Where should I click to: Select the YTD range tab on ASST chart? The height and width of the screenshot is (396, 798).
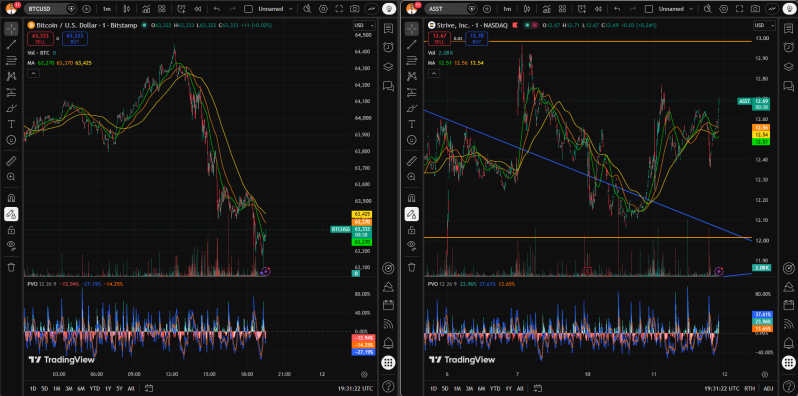[495, 388]
